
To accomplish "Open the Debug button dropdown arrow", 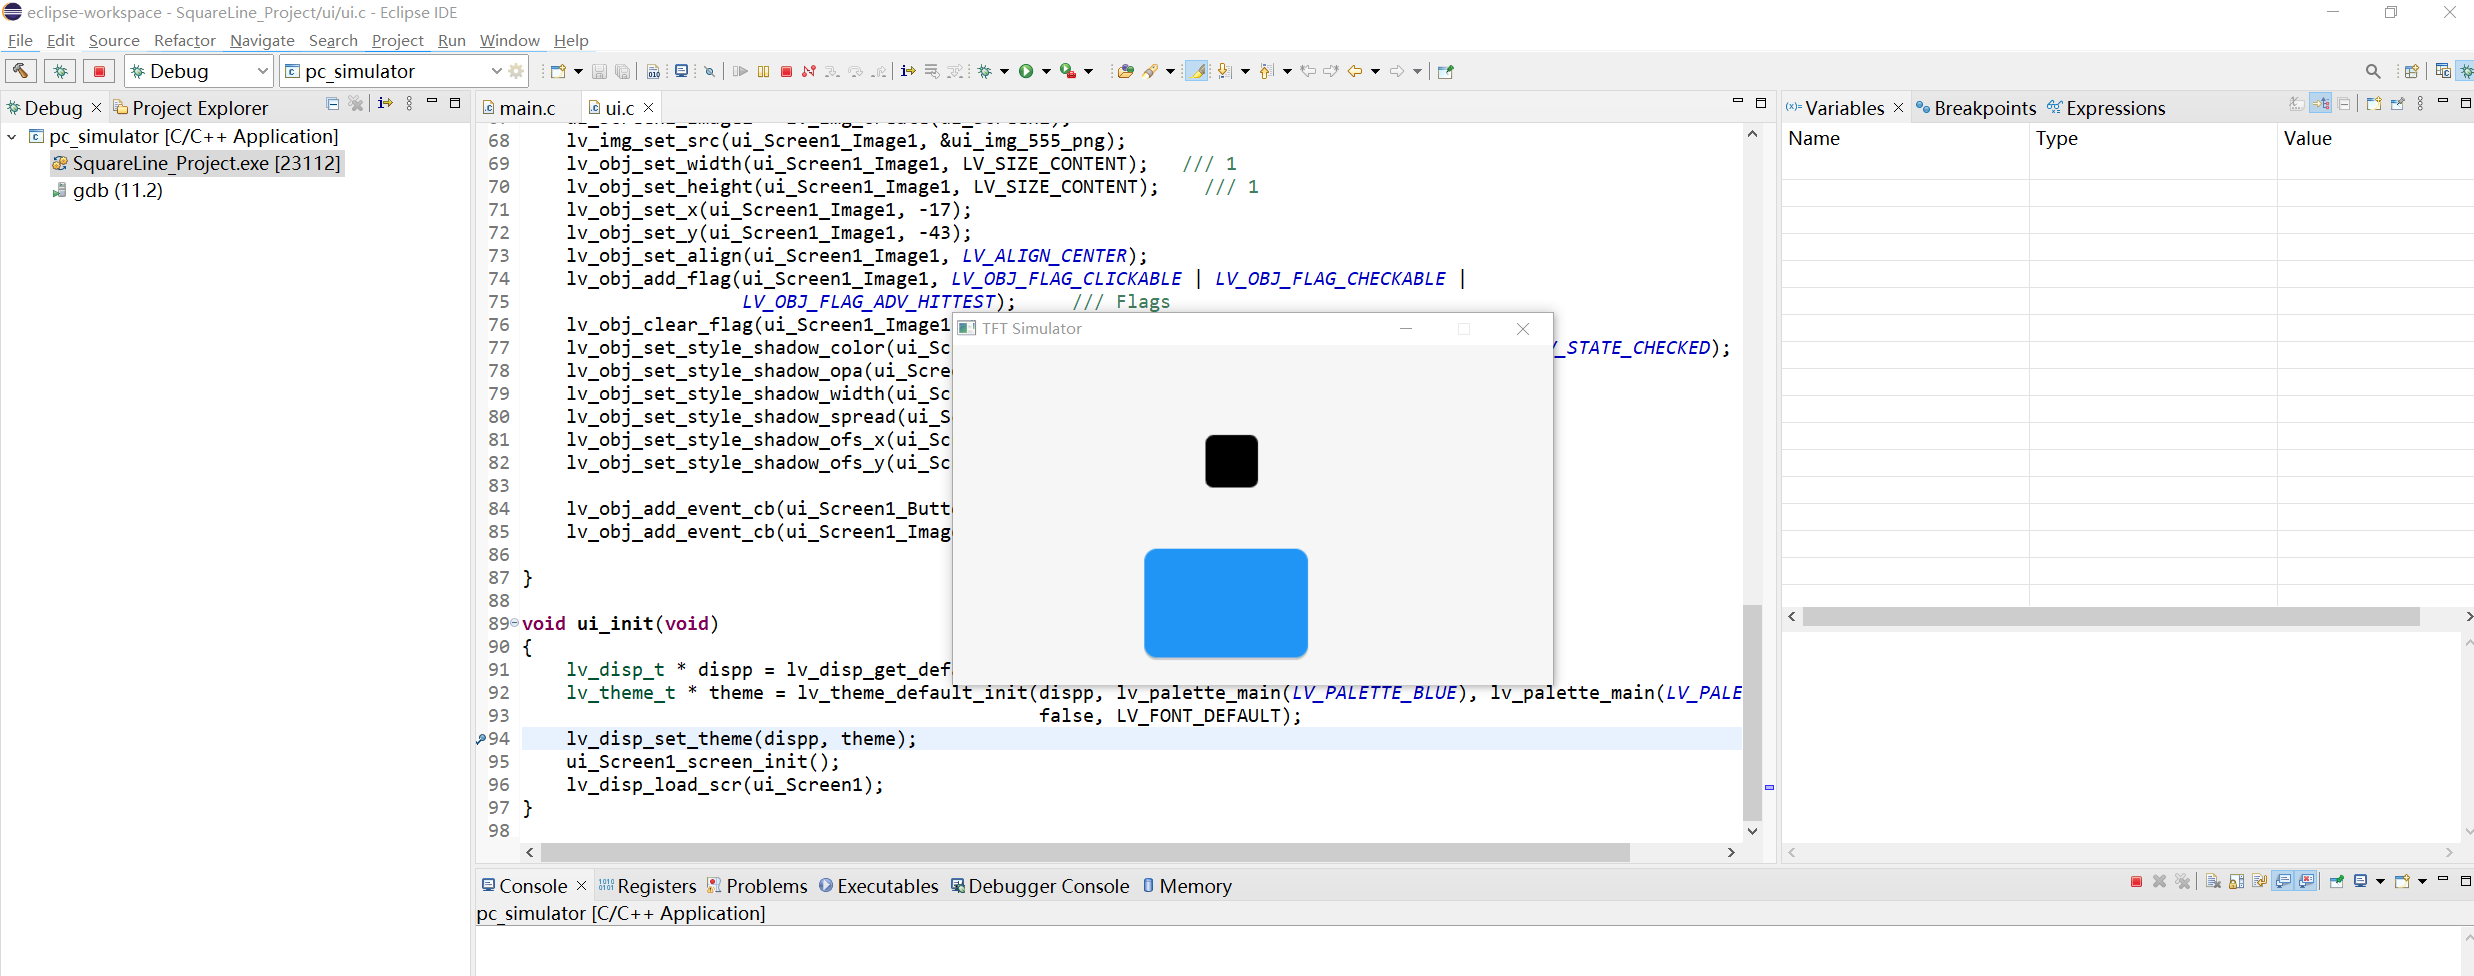I will click(1004, 71).
